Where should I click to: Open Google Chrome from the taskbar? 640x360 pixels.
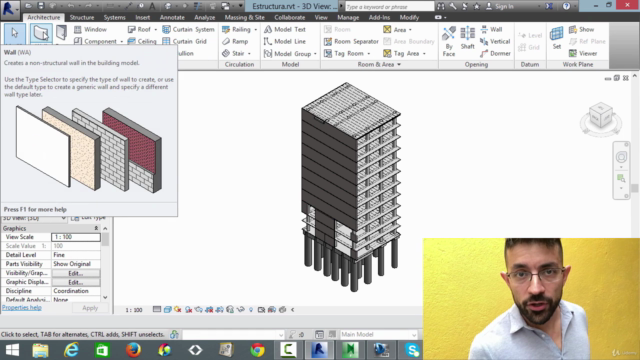coord(257,350)
